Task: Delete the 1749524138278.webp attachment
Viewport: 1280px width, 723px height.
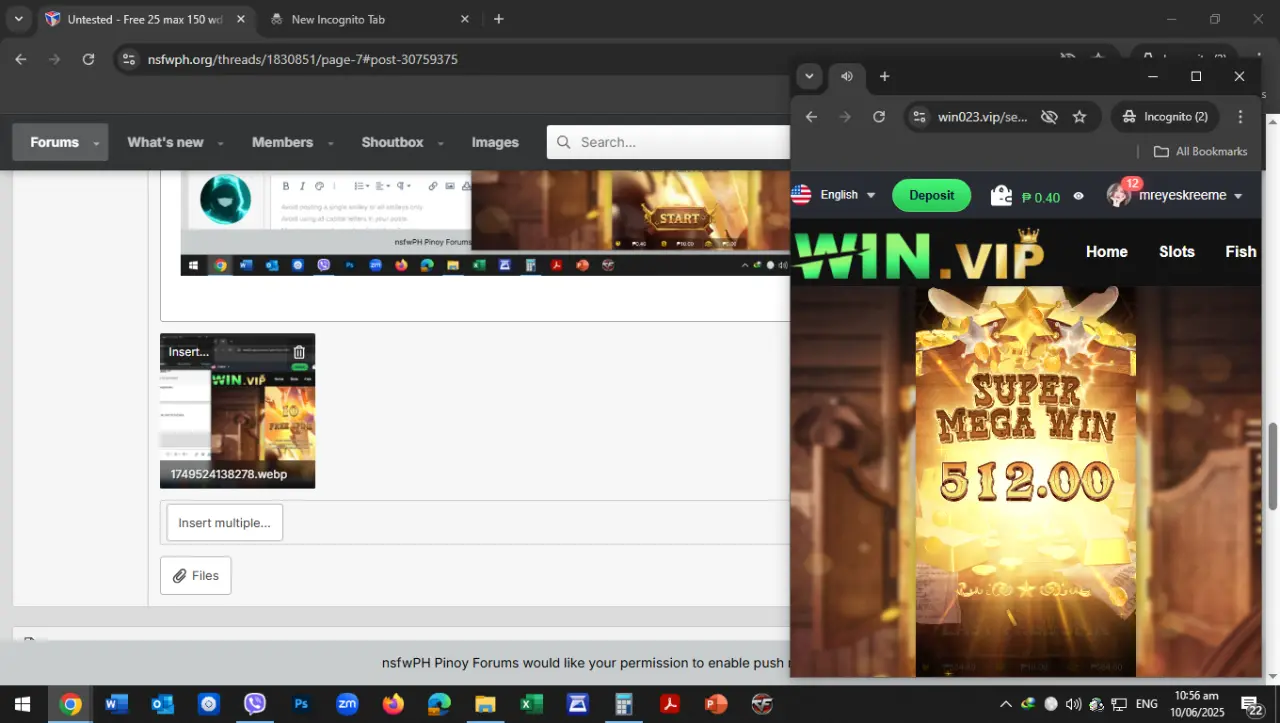Action: click(299, 352)
